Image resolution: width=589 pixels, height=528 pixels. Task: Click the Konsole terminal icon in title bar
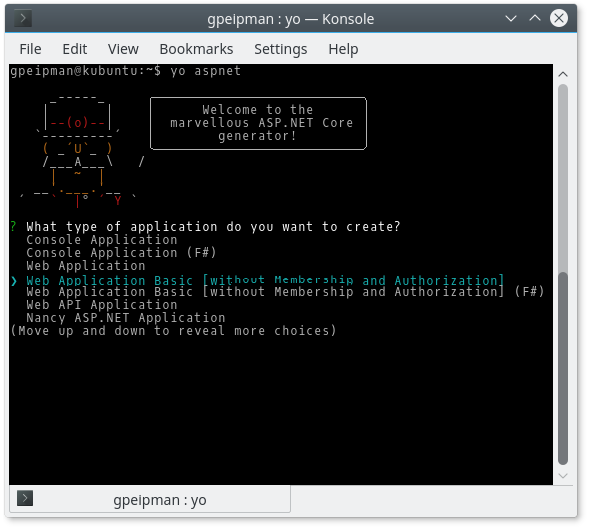click(x=23, y=18)
